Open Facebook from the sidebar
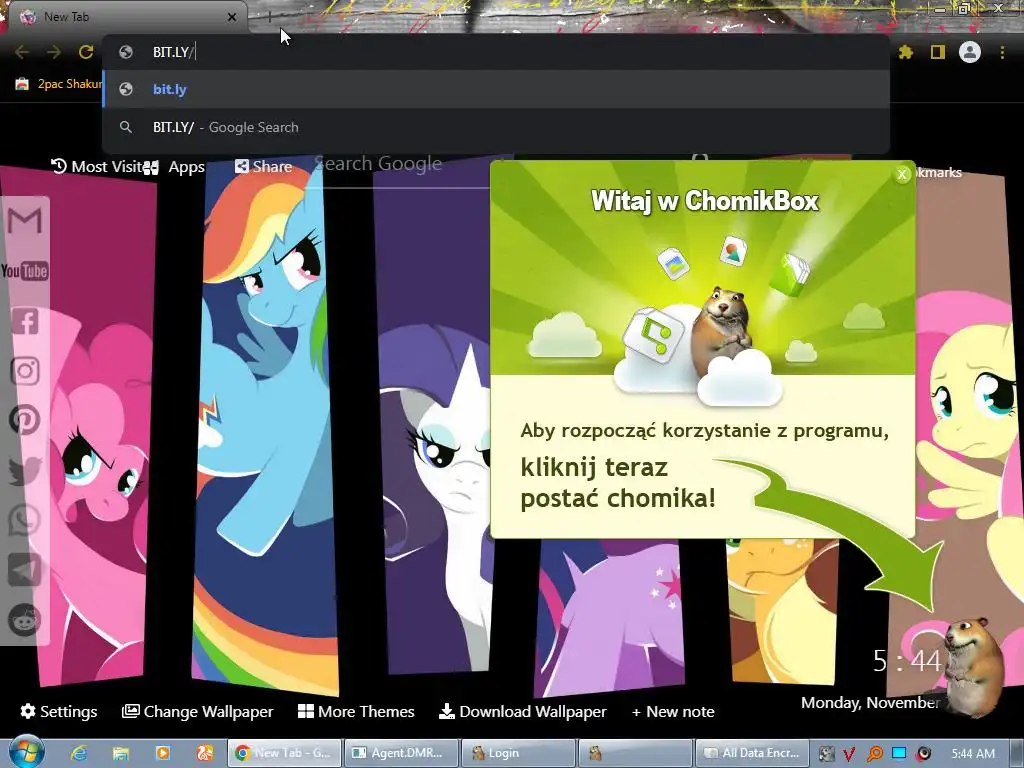1024x768 pixels. coord(25,321)
